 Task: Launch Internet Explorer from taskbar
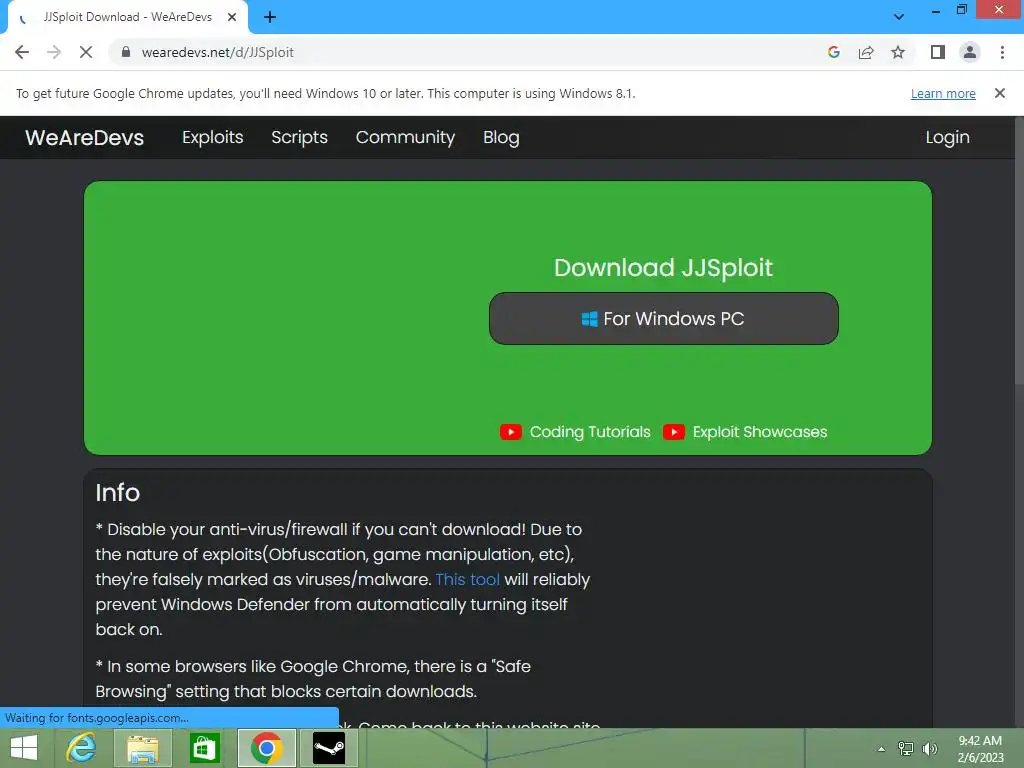tap(82, 748)
